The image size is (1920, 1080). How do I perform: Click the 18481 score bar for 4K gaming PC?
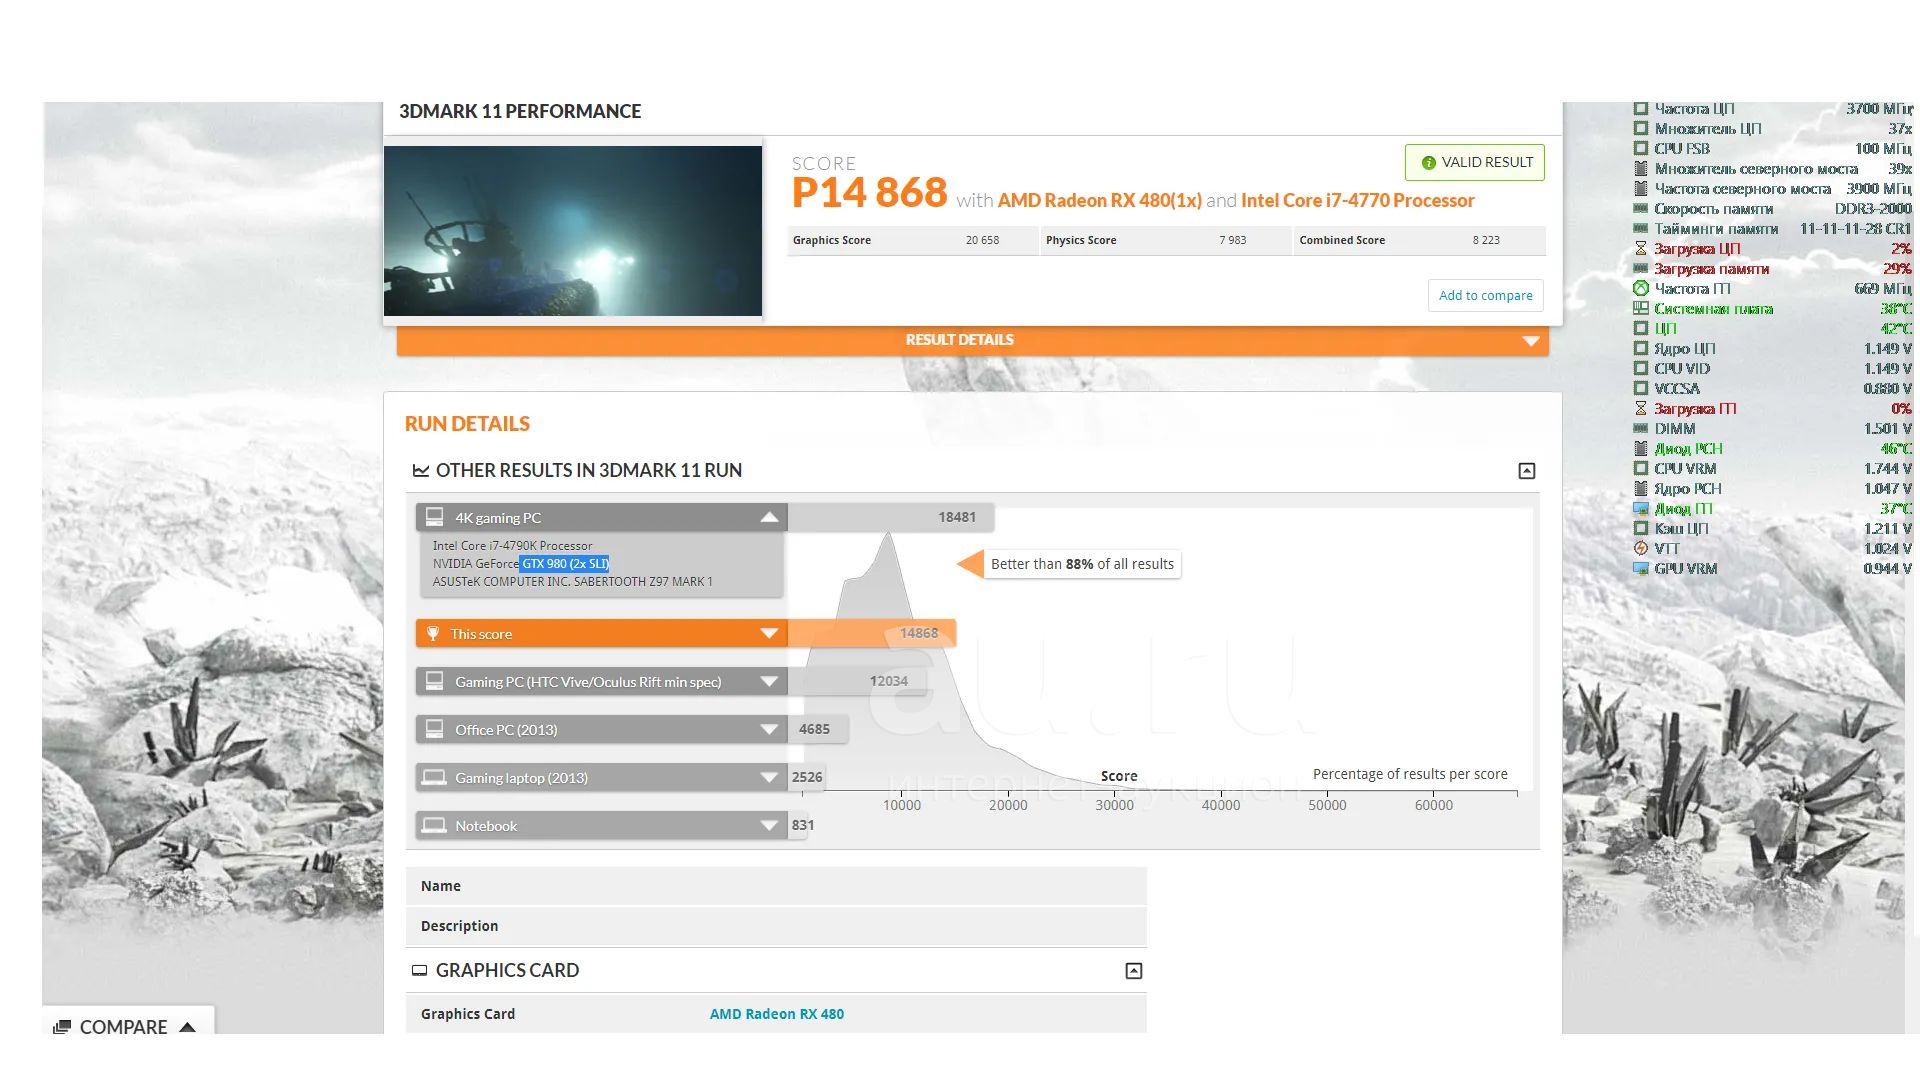[891, 517]
